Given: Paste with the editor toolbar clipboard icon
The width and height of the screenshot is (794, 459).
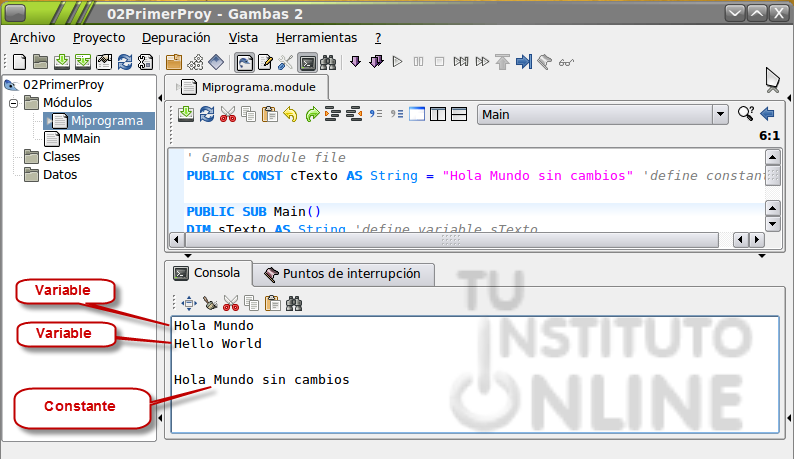Looking at the screenshot, I should coord(270,114).
